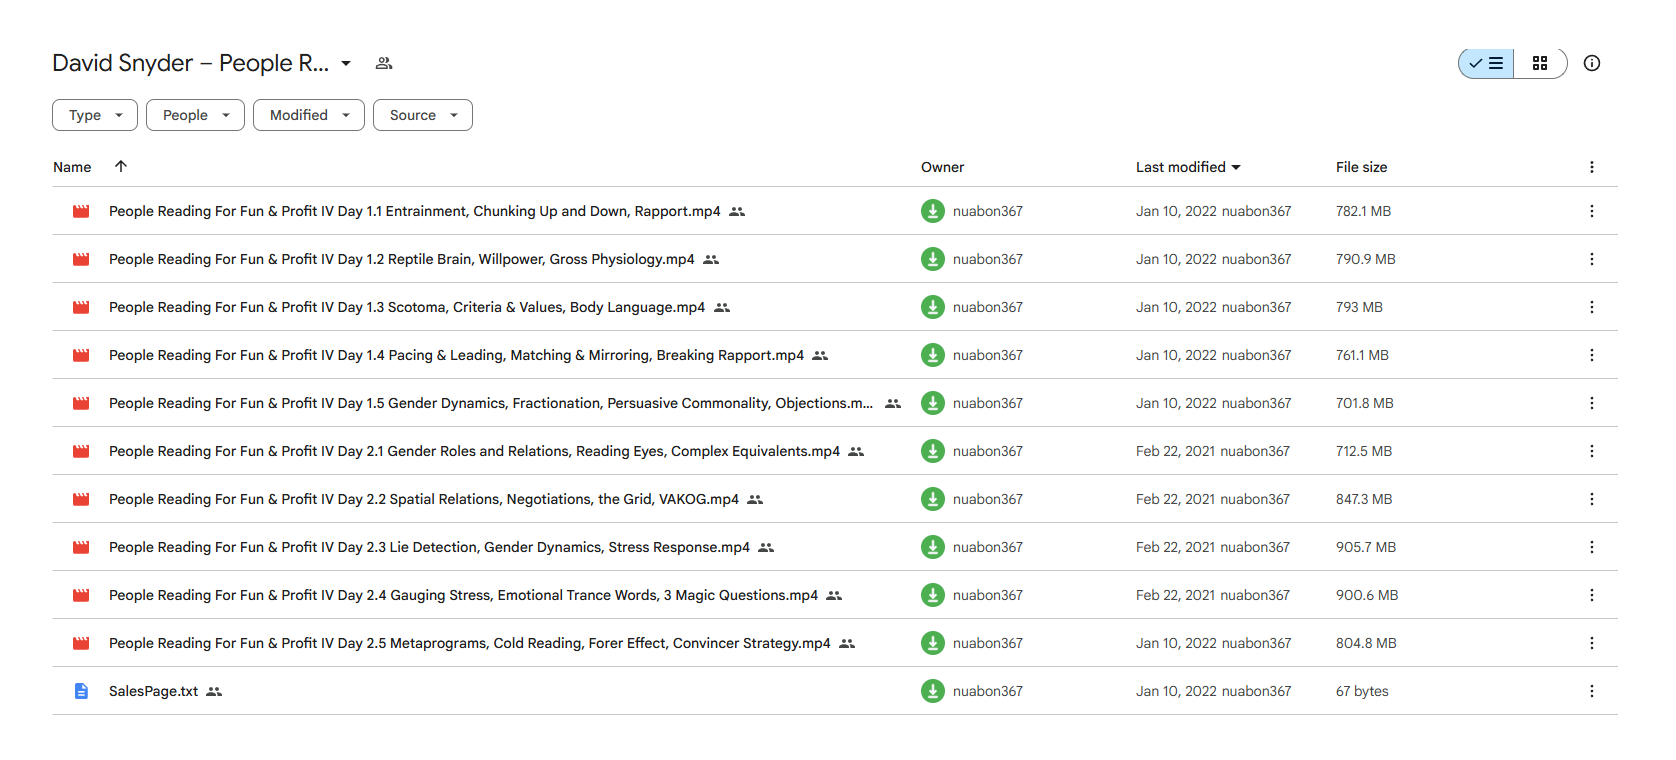Open the People filter dropdown
The height and width of the screenshot is (760, 1676).
pyautogui.click(x=195, y=115)
